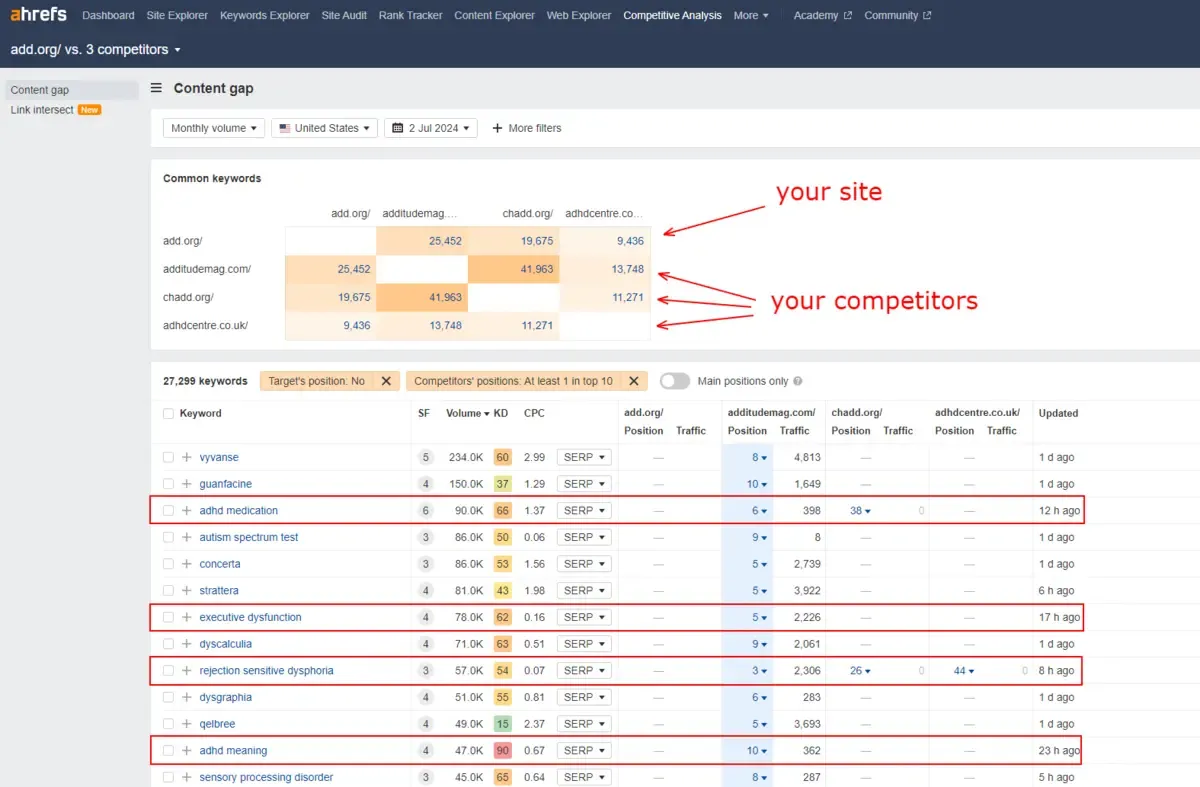Remove the Competitors' positions filter via its X icon
The width and height of the screenshot is (1200, 787).
click(x=633, y=381)
